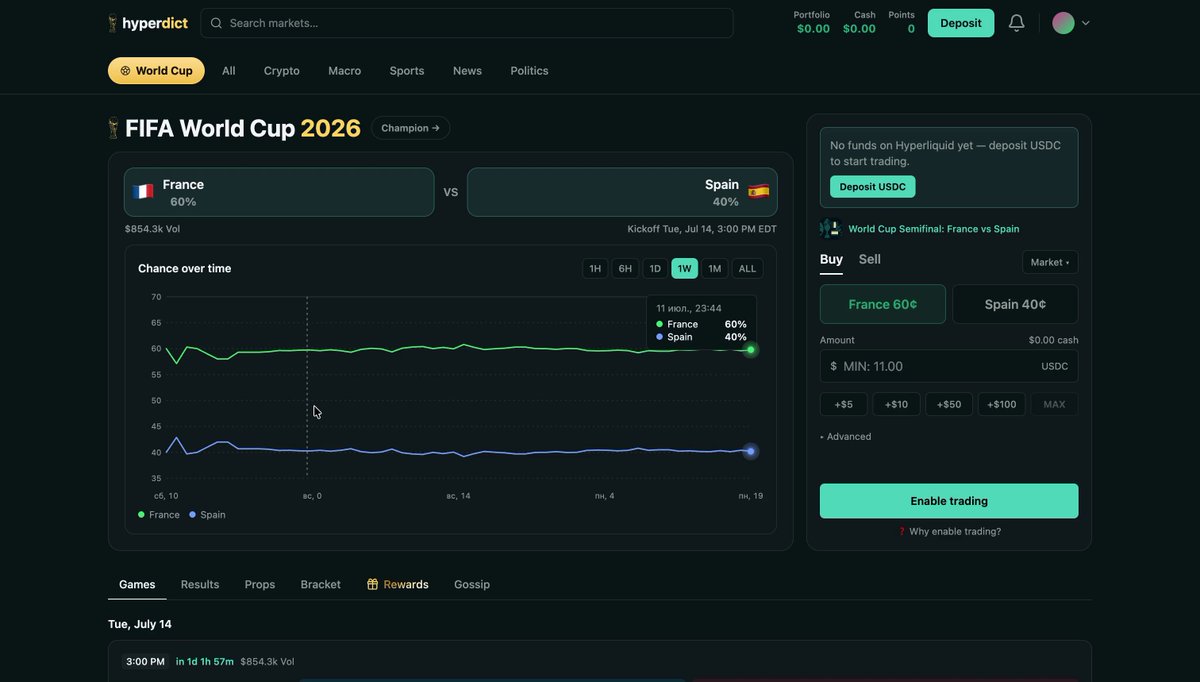Select the Macro category
1200x682 pixels.
tap(345, 71)
